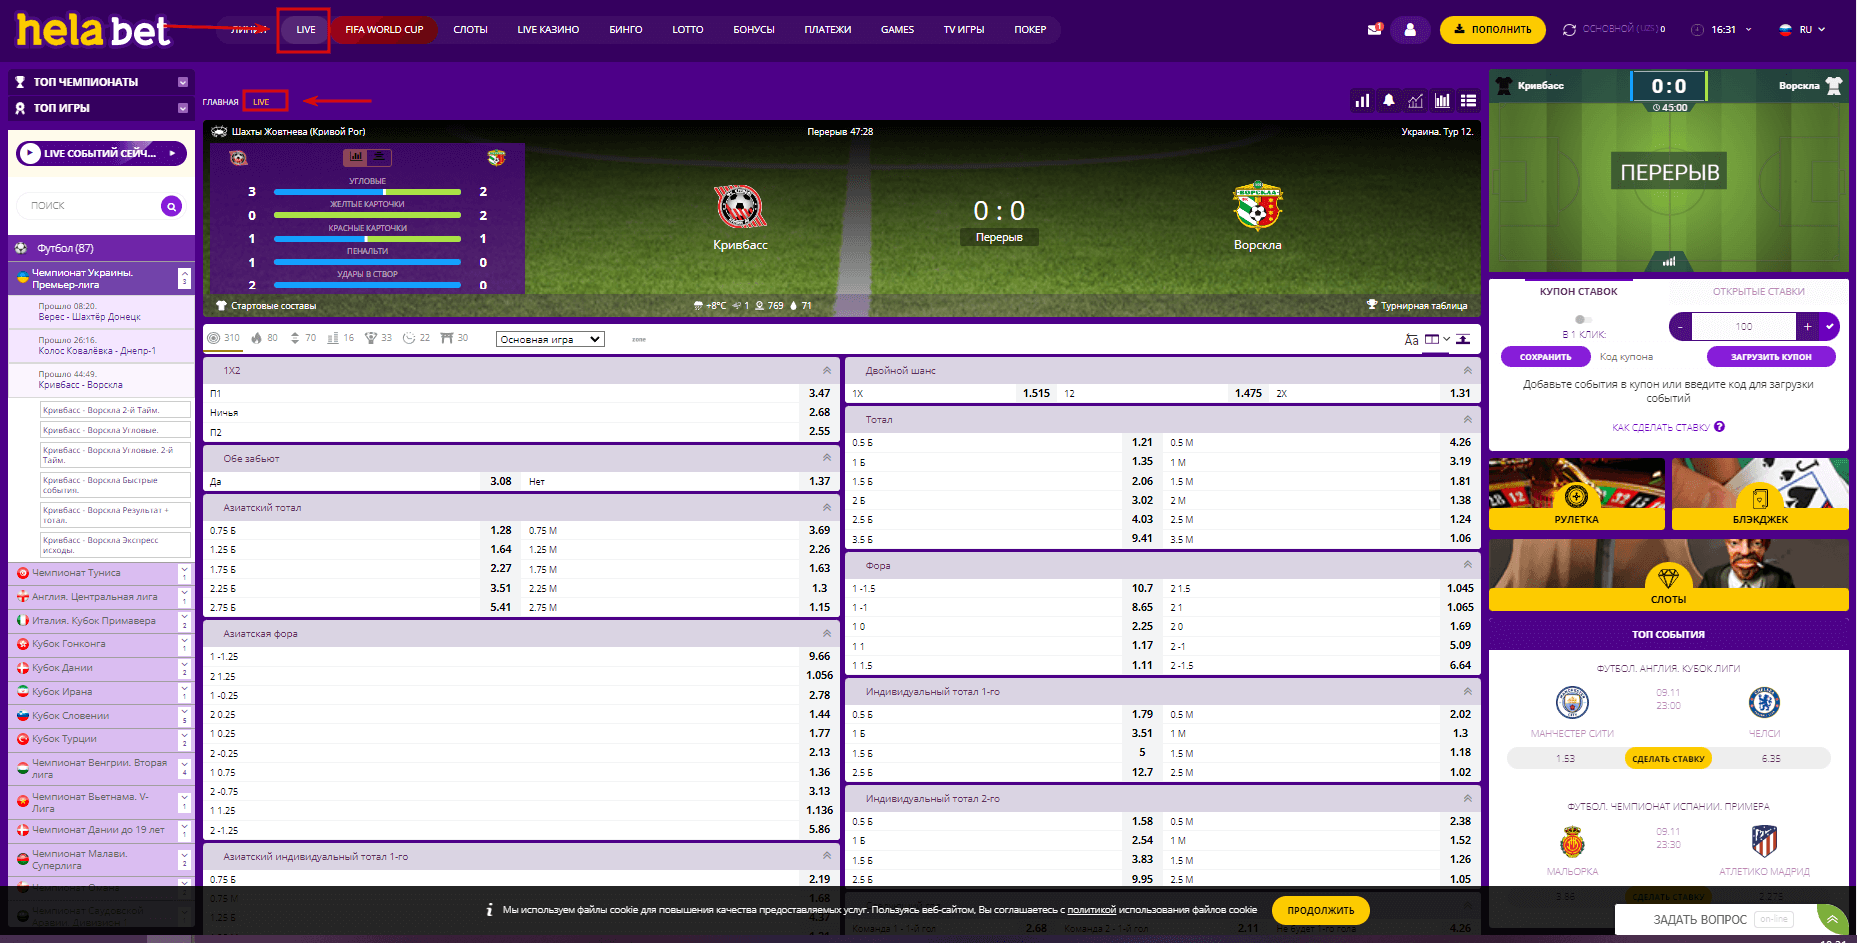This screenshot has height=943, width=1857.
Task: Click the ПРОДОЛЖИТЬ cookie button
Action: pos(1320,910)
